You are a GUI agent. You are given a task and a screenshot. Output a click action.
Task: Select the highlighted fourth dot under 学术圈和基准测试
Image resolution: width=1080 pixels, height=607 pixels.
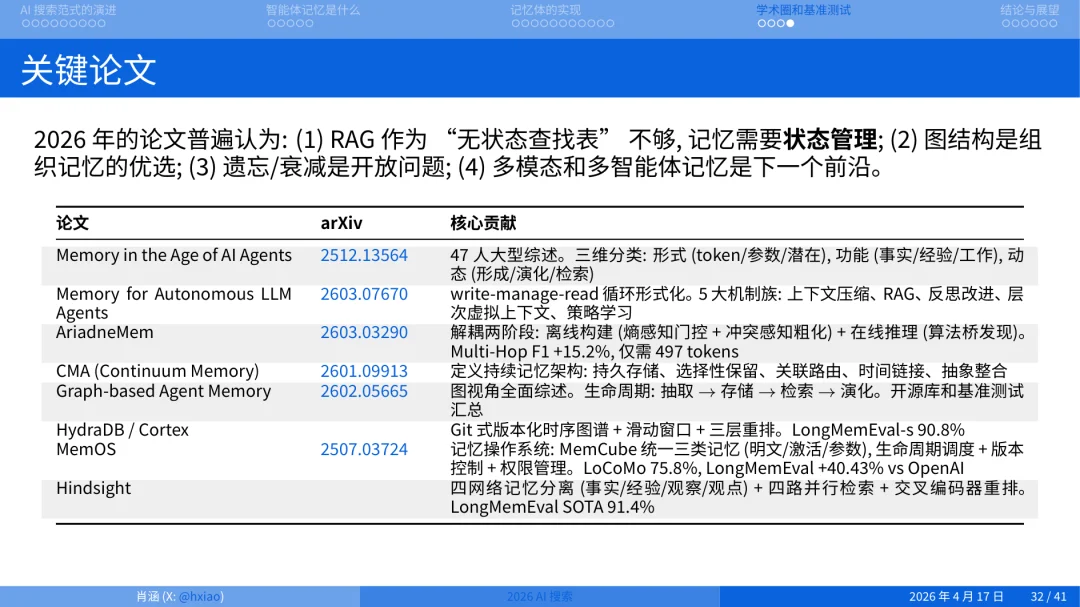pos(790,21)
